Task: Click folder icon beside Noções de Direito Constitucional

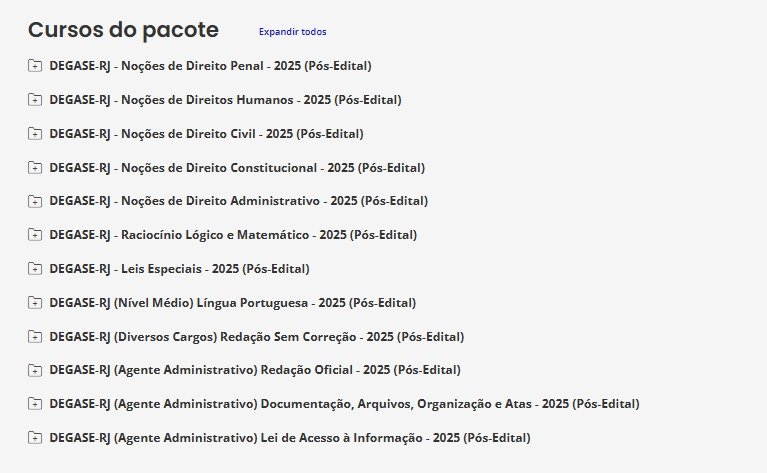Action: [35, 168]
